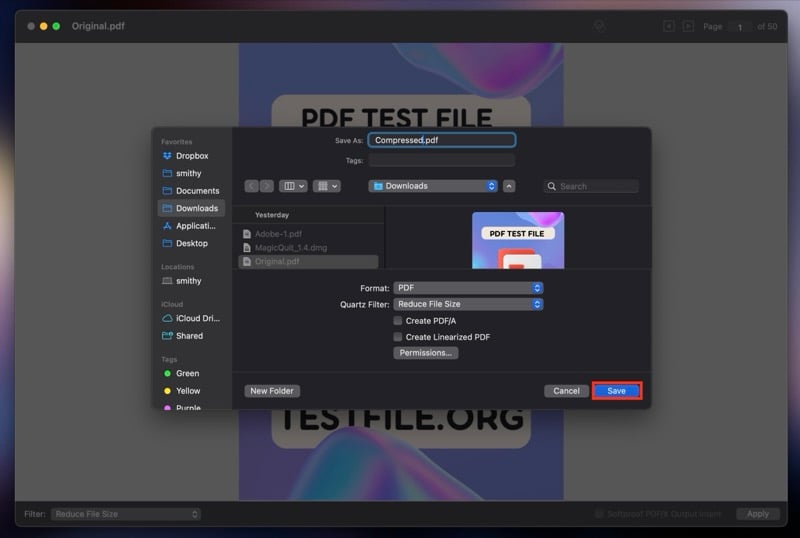Go back with the left arrow button
Viewport: 800px width, 538px height.
click(252, 186)
